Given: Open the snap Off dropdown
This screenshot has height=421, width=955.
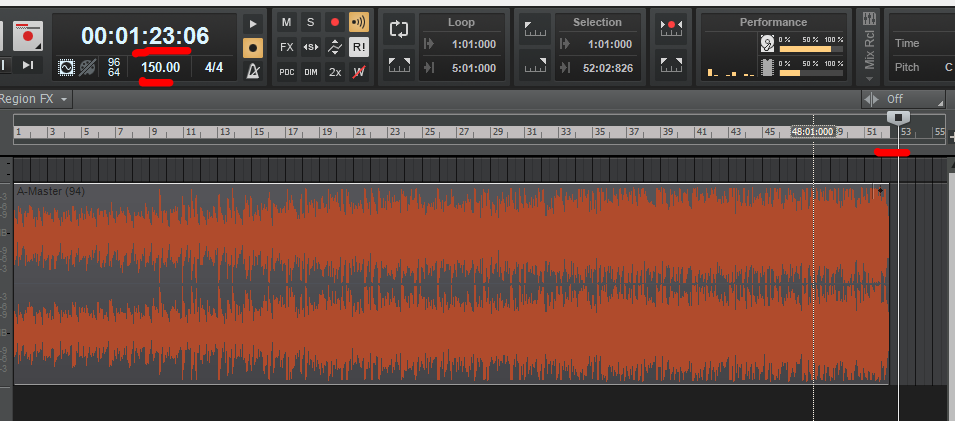Looking at the screenshot, I should (x=903, y=99).
